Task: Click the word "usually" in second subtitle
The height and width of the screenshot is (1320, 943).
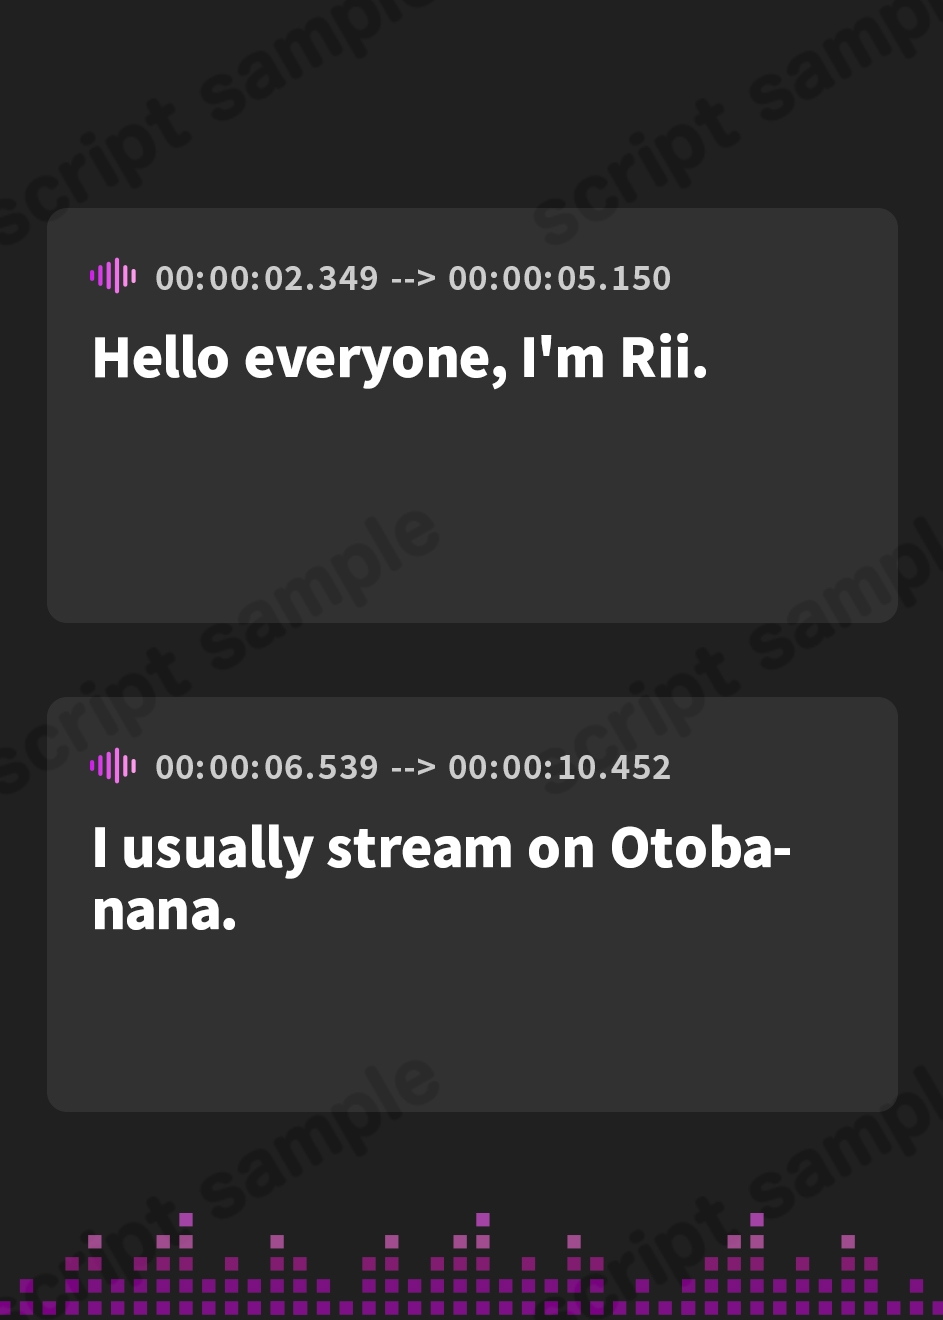Action: [x=217, y=849]
